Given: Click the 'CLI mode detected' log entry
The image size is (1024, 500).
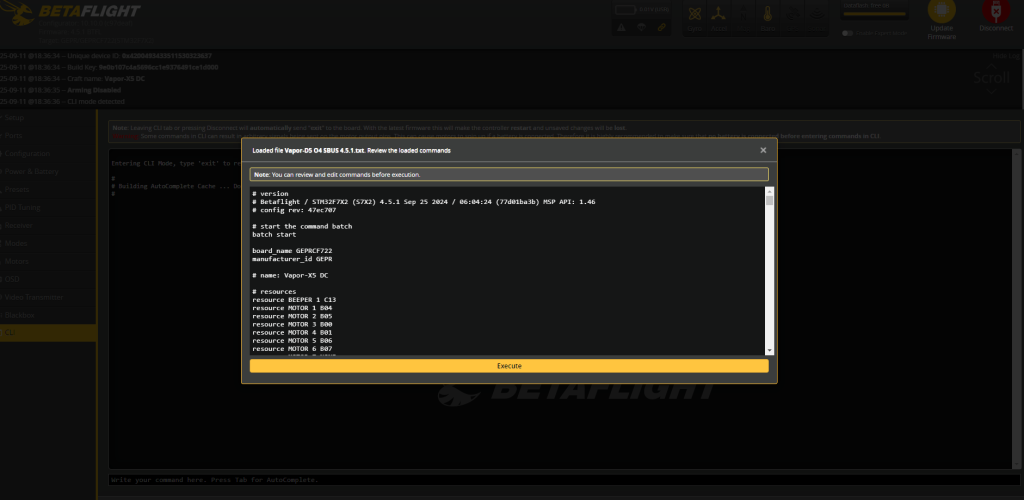Looking at the screenshot, I should 62,102.
